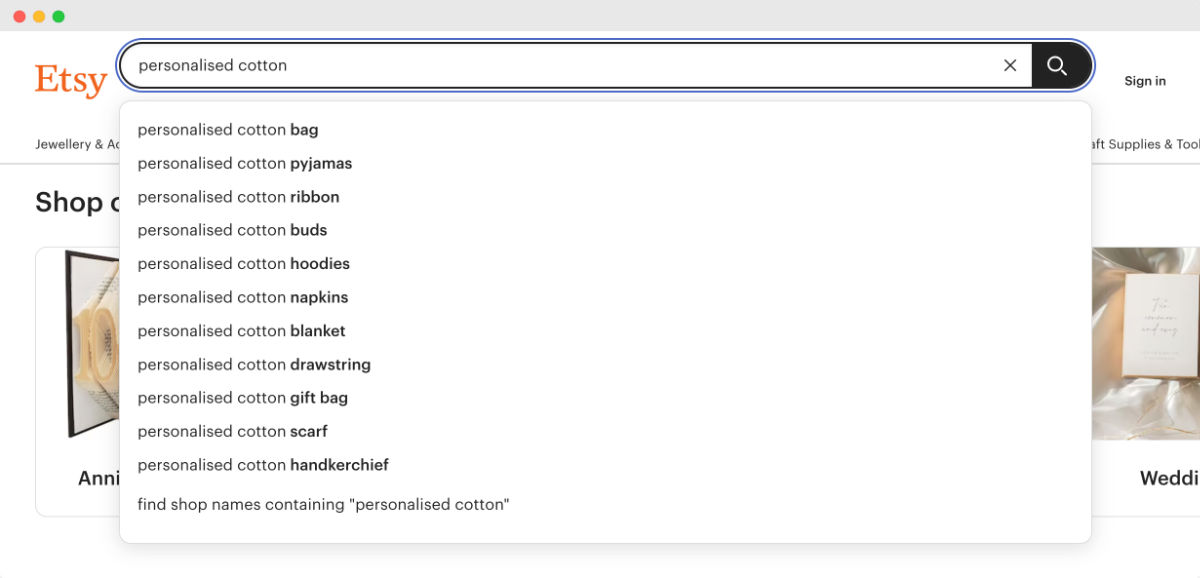Select "personalised cotton gift bag" suggestion
The width and height of the screenshot is (1200, 578).
[x=243, y=398]
